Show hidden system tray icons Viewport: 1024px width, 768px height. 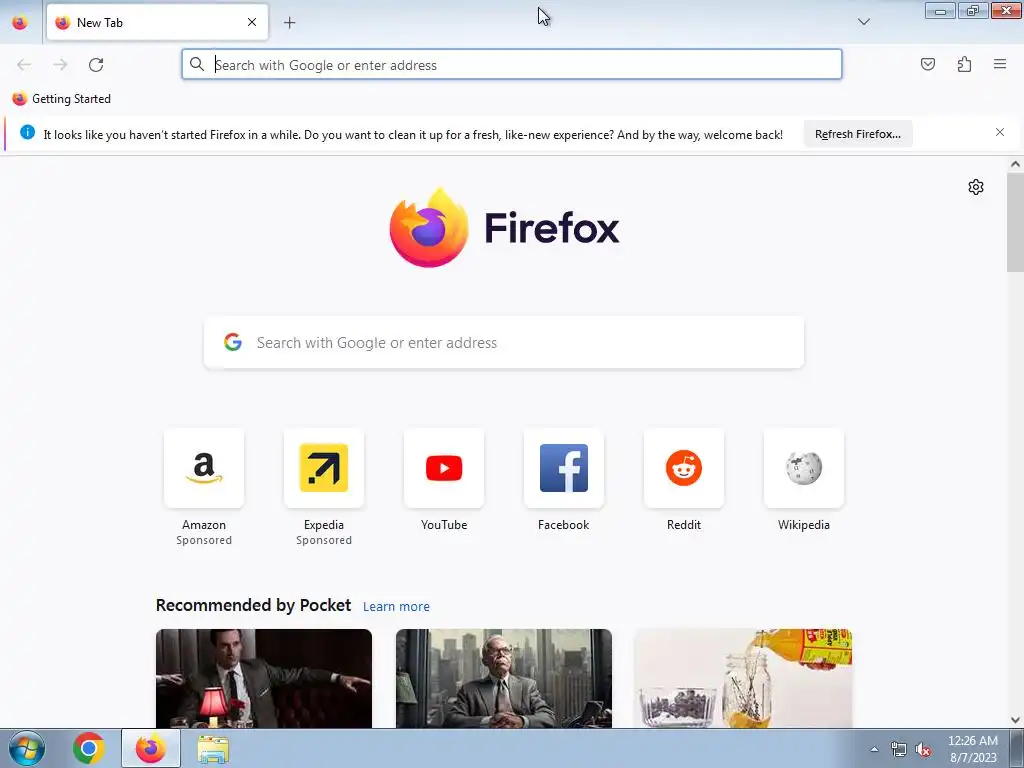click(874, 749)
